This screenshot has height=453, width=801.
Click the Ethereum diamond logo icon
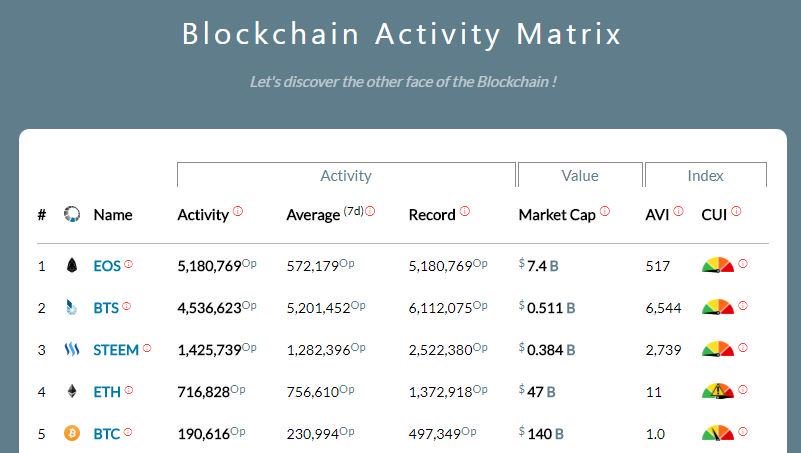pyautogui.click(x=72, y=391)
